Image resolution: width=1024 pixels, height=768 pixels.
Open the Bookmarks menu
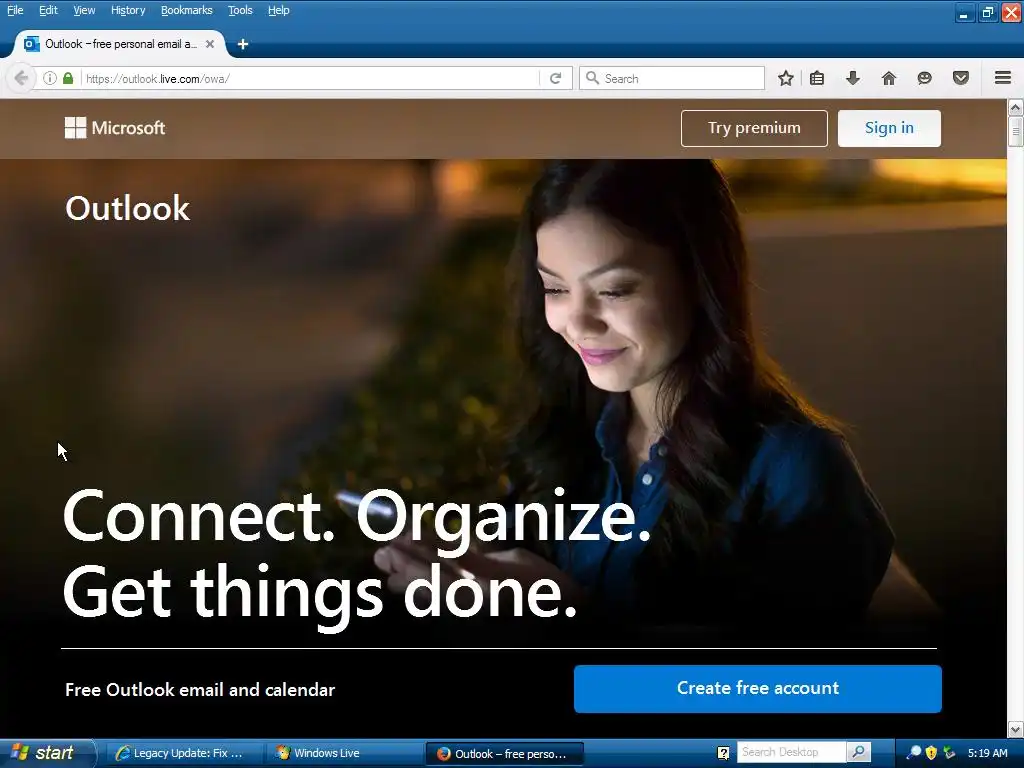[186, 10]
